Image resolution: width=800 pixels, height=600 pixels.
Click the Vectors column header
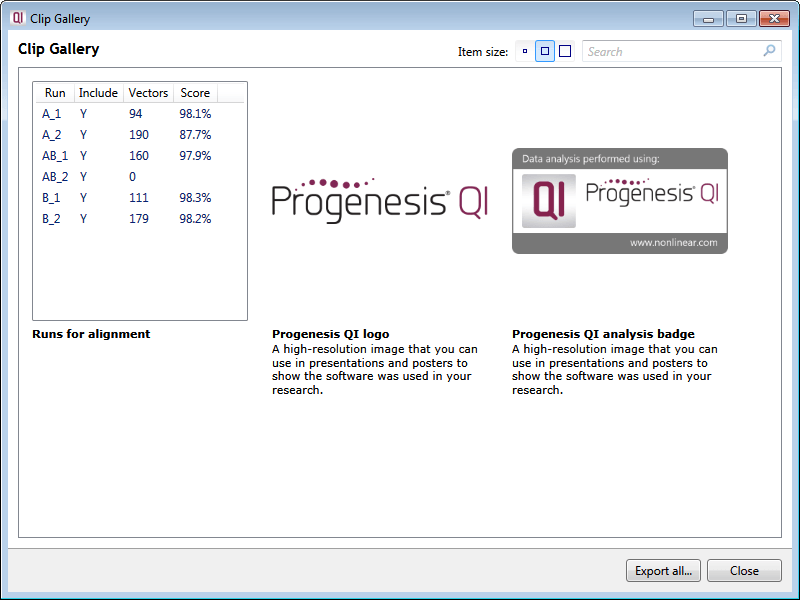tap(148, 93)
